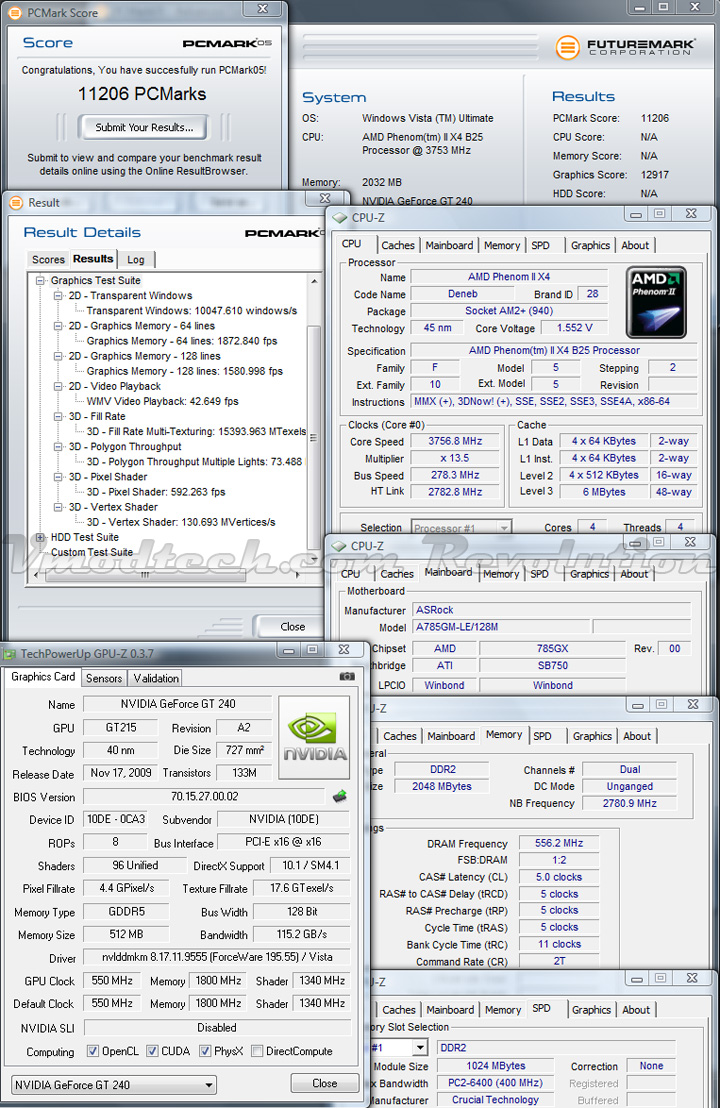
Task: Expand the HDD Test Suite node
Action: coord(40,537)
